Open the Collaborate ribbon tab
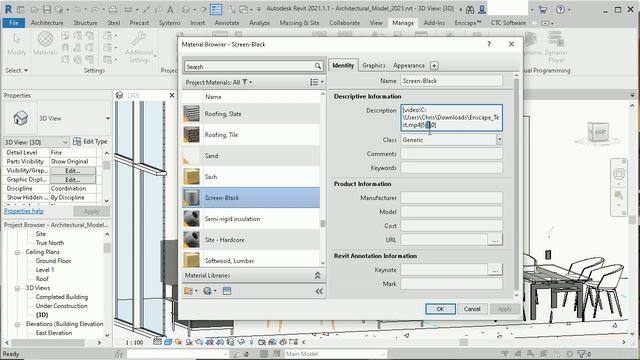The height and width of the screenshot is (360, 640). click(344, 23)
